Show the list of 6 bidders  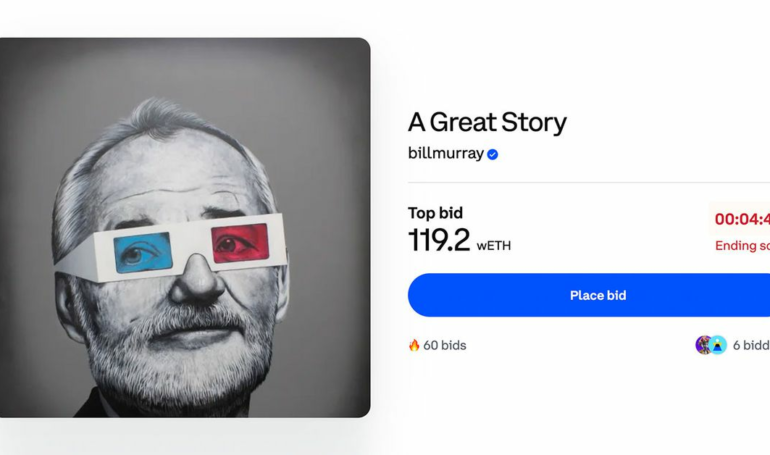pyautogui.click(x=750, y=345)
